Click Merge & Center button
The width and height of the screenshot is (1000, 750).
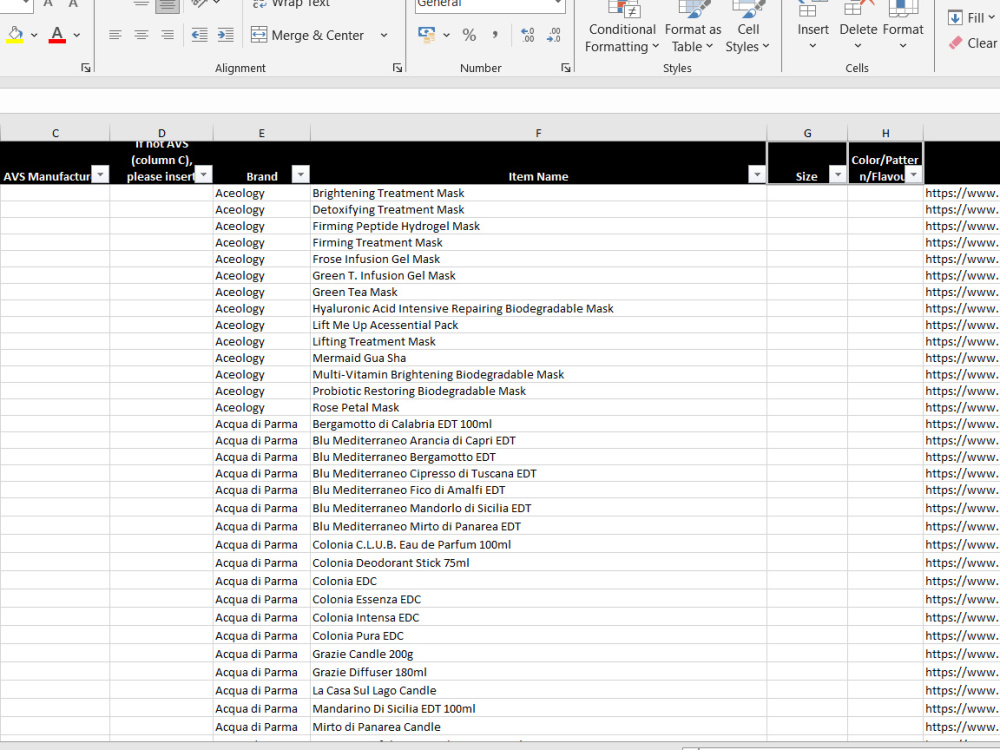pyautogui.click(x=307, y=35)
